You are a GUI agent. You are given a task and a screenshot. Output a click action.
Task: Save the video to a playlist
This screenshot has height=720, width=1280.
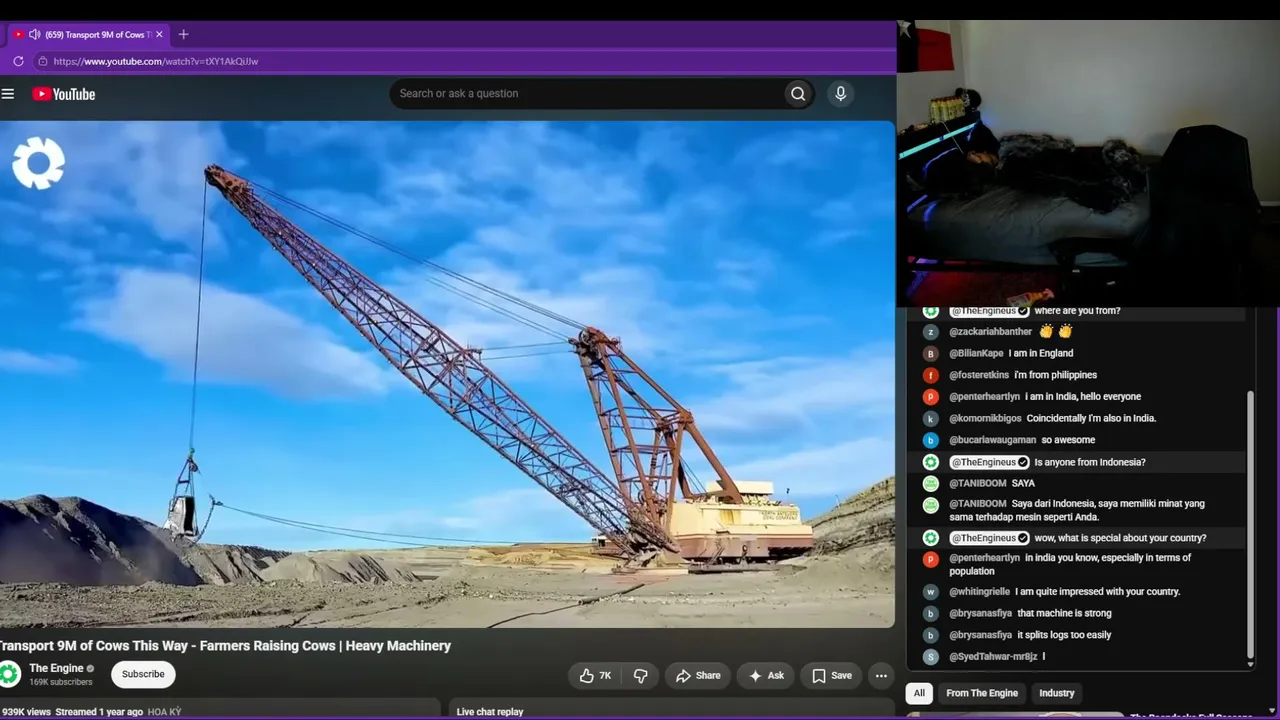click(832, 676)
